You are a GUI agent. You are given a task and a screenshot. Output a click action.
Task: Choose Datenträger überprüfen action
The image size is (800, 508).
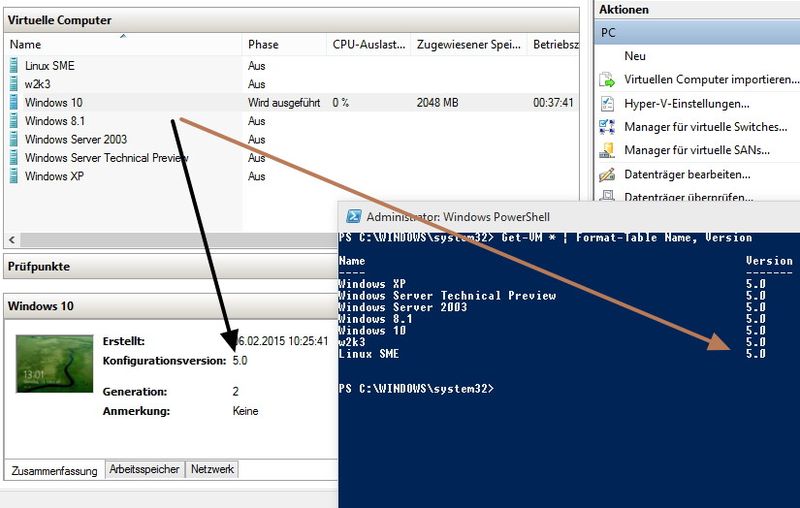click(x=689, y=196)
